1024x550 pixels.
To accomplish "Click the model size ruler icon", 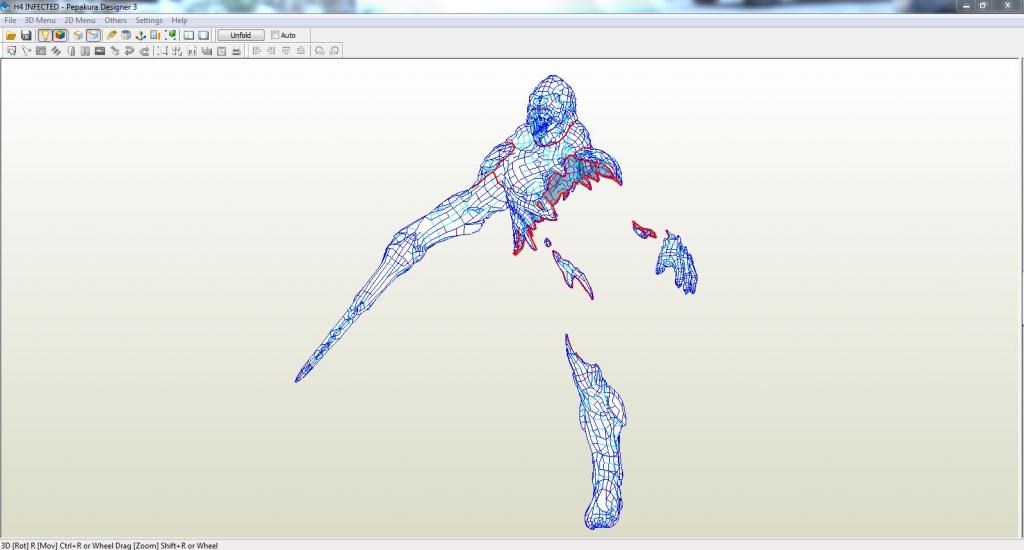I will click(x=155, y=35).
